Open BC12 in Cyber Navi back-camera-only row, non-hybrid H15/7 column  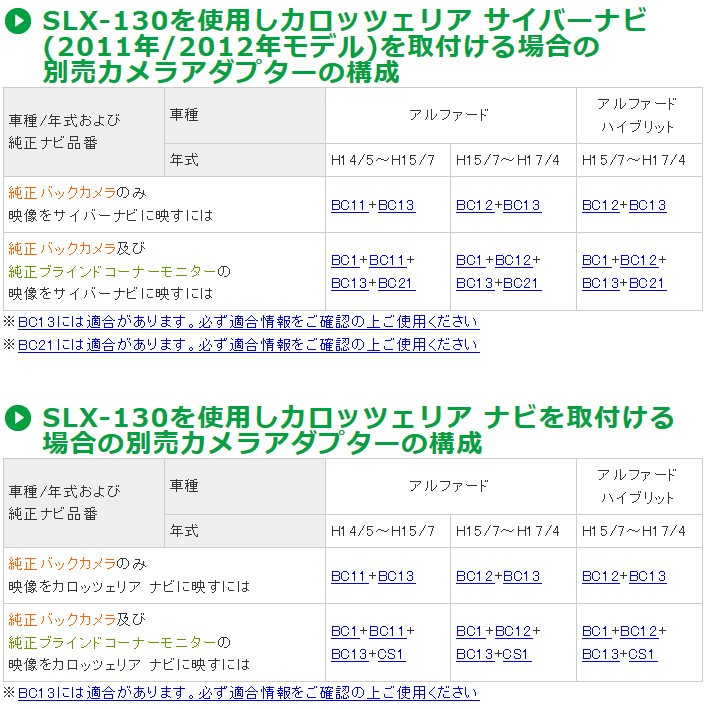[x=475, y=206]
